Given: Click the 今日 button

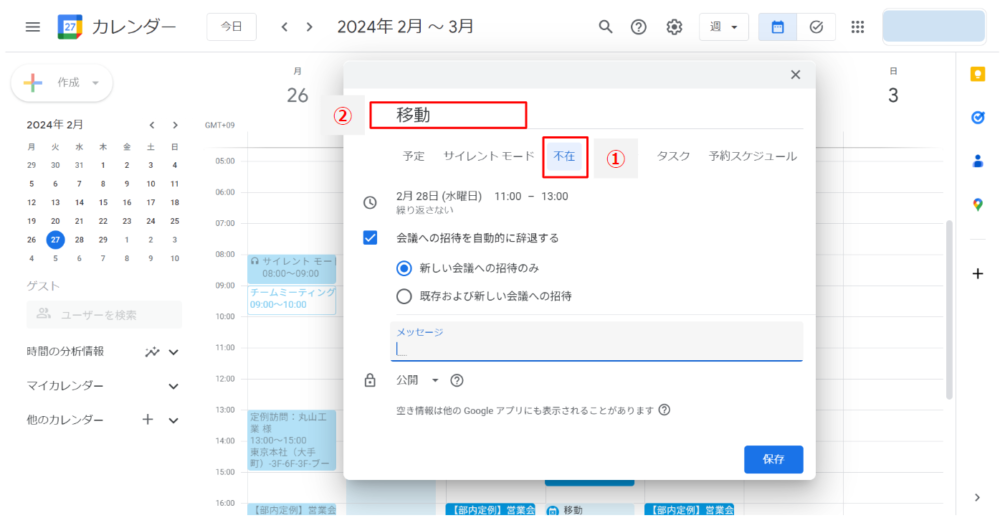Looking at the screenshot, I should coord(231,27).
